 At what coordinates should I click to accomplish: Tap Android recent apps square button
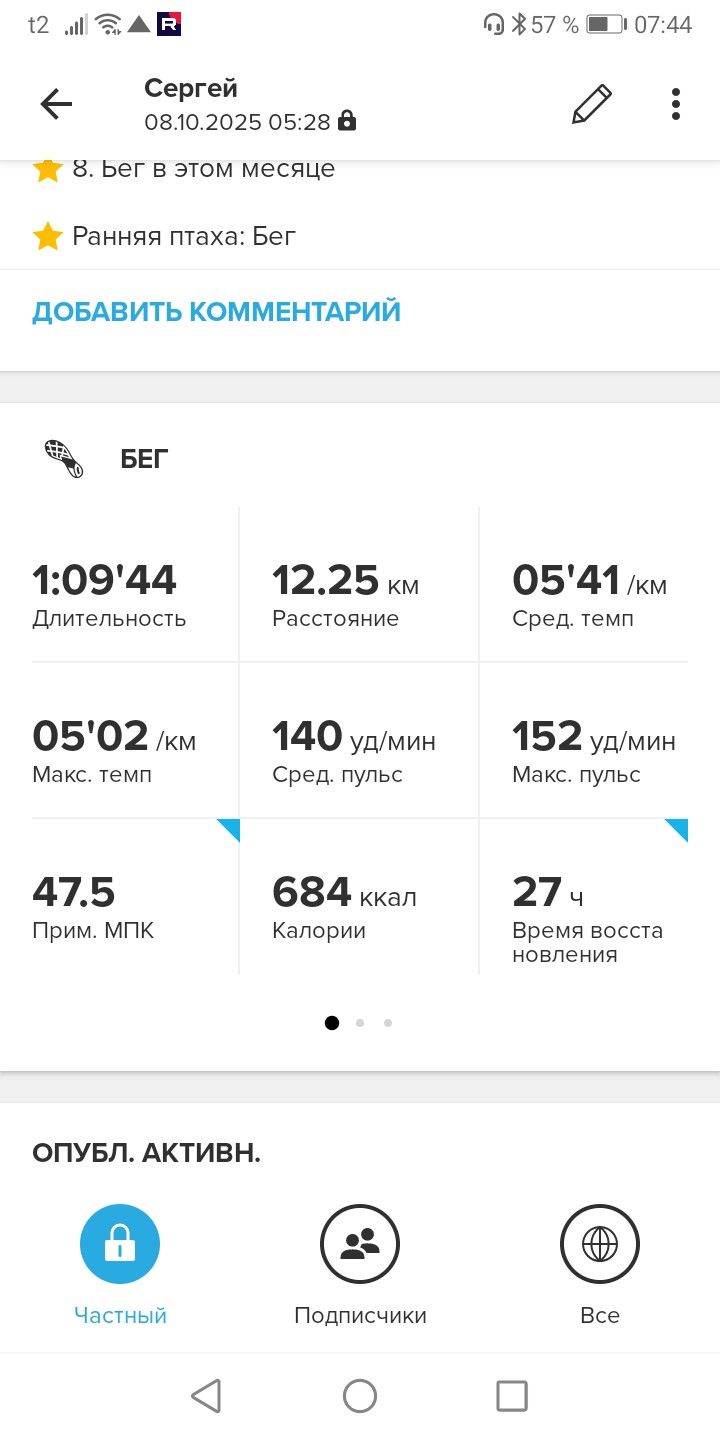tap(512, 1396)
